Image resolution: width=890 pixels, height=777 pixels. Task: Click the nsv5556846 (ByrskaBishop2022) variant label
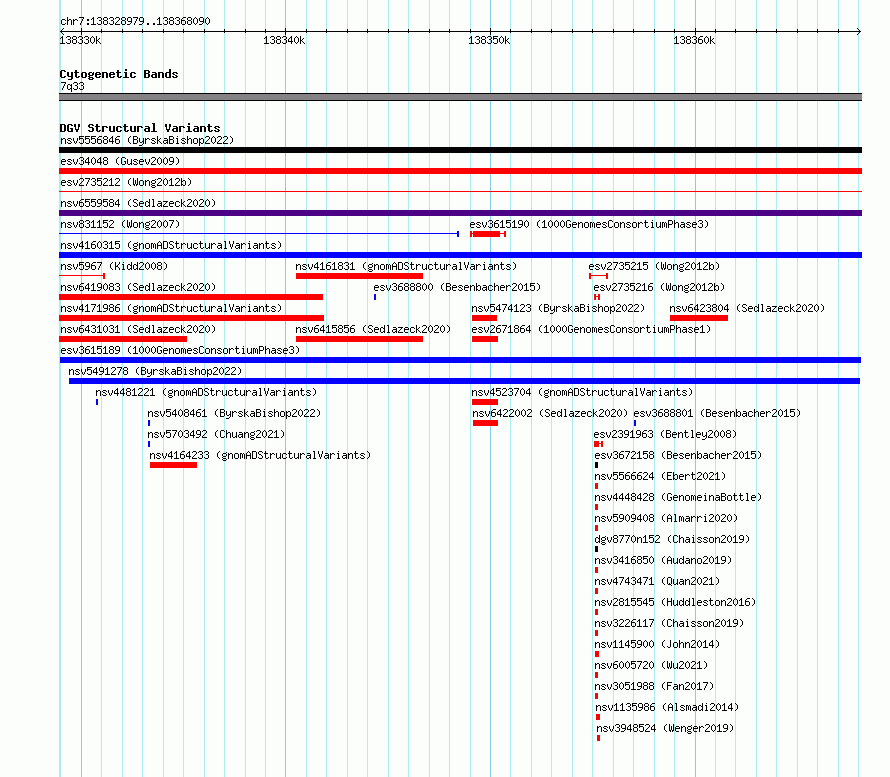[147, 140]
